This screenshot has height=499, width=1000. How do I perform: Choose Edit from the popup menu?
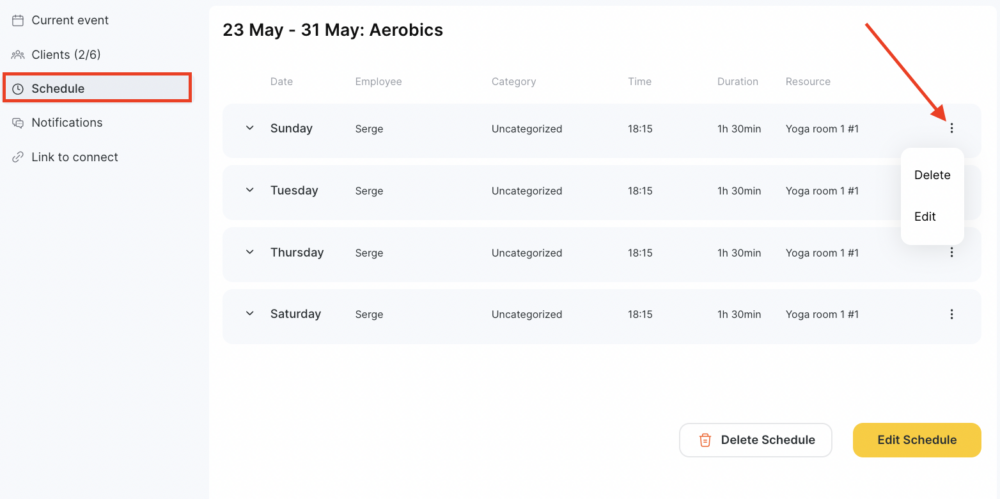click(x=925, y=216)
